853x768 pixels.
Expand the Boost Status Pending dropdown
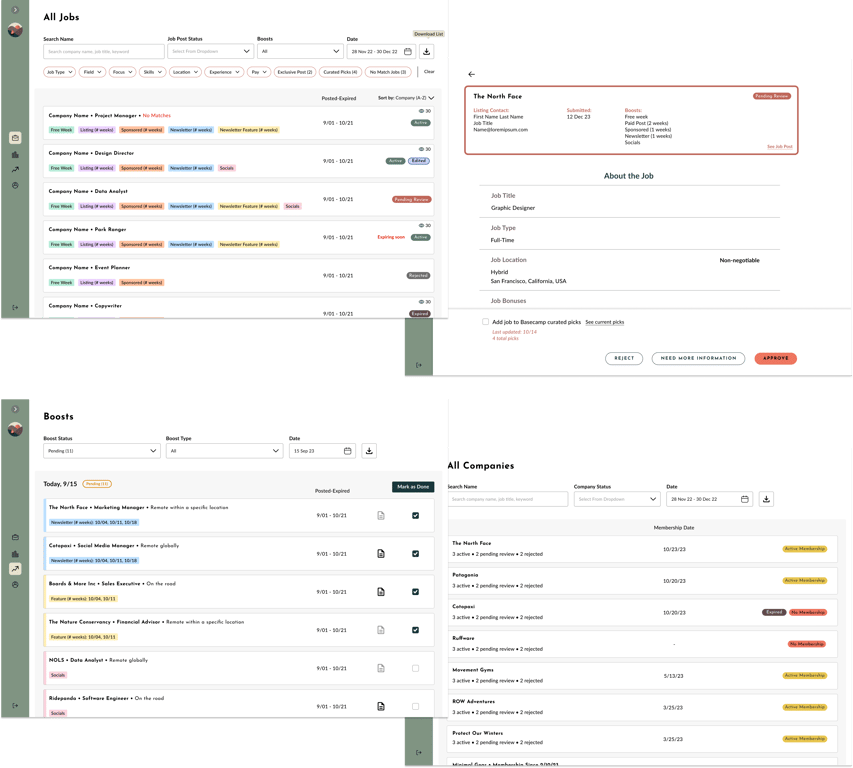[x=102, y=450]
